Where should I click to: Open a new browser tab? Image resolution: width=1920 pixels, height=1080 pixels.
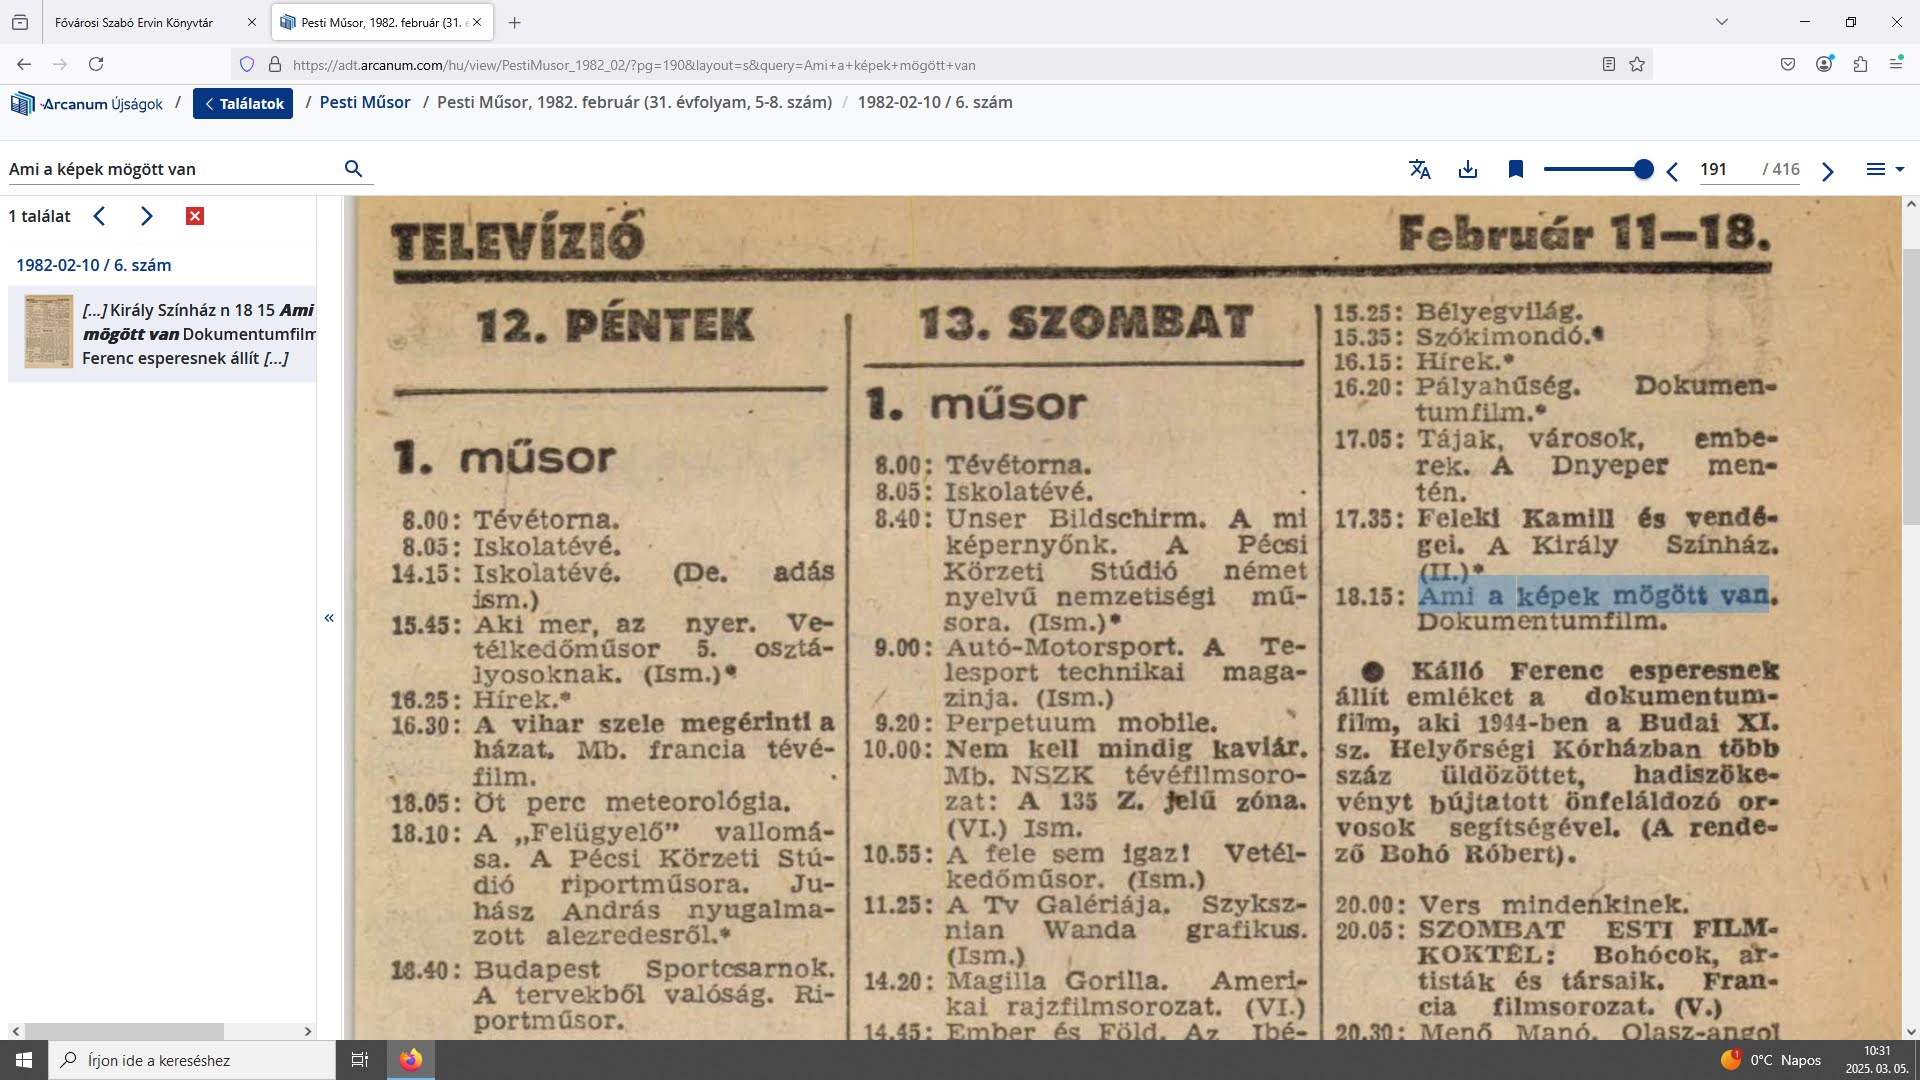514,22
